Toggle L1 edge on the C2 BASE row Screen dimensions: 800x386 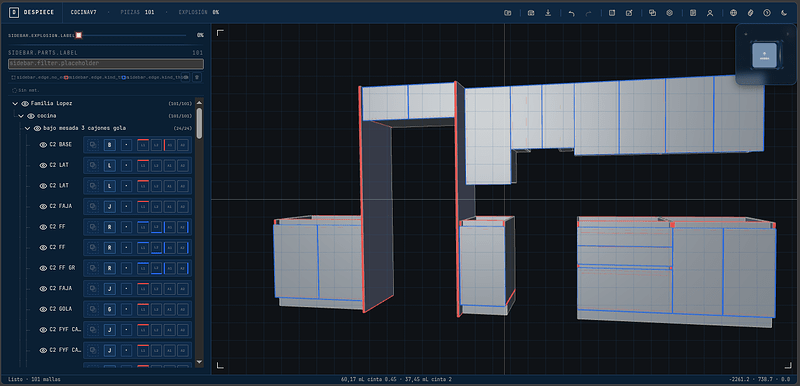pyautogui.click(x=143, y=145)
